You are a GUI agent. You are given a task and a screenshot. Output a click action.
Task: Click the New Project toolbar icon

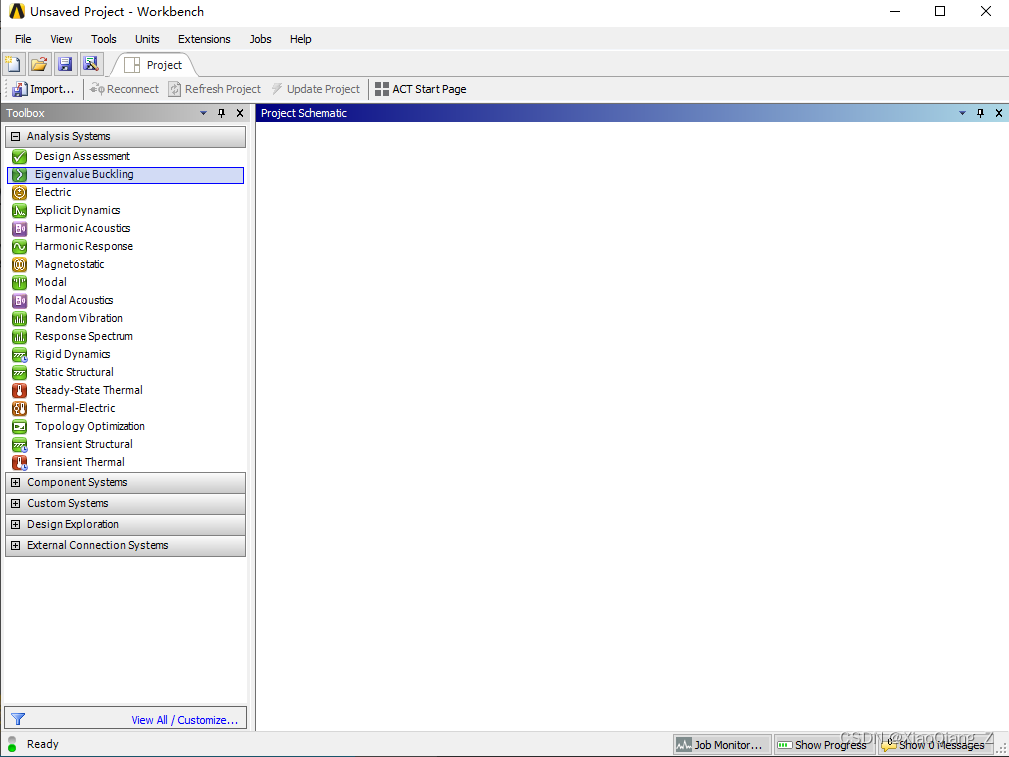pos(14,64)
